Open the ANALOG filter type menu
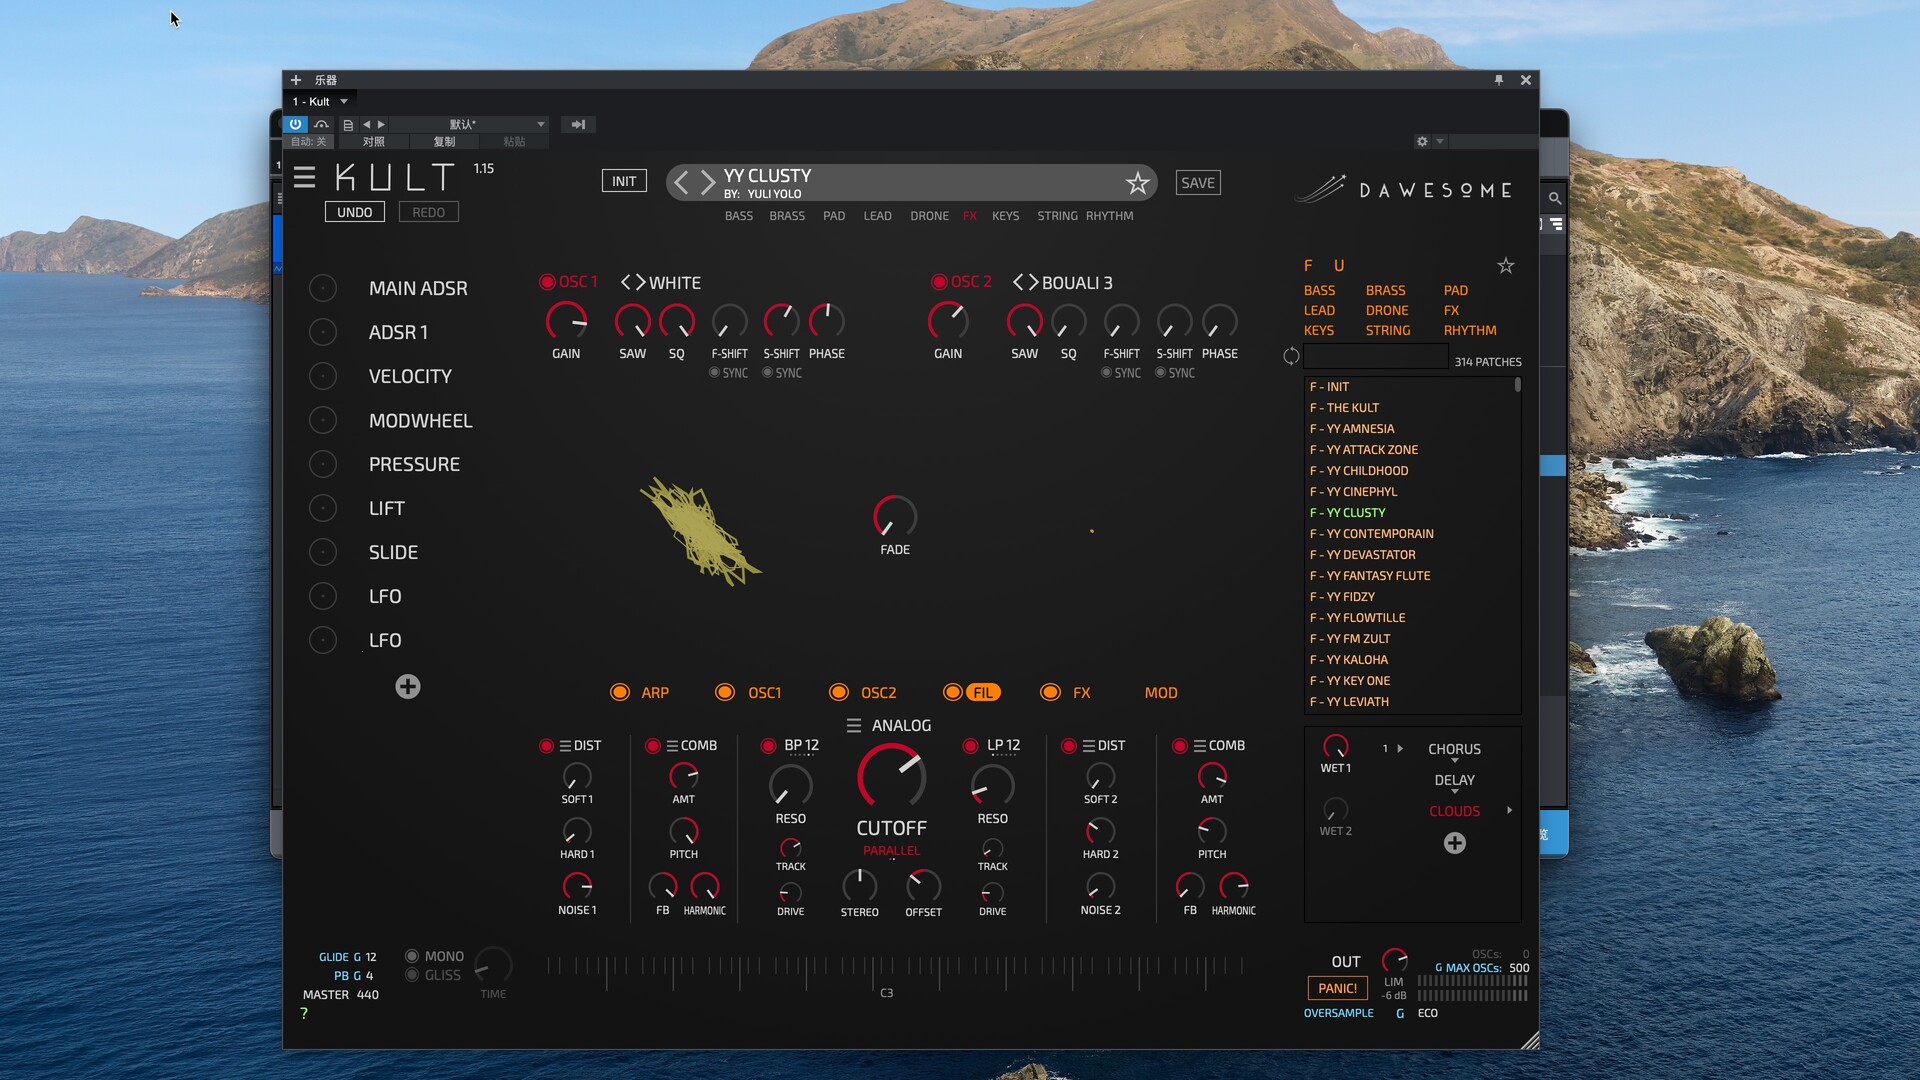Screen dimensions: 1920x1080 [853, 726]
